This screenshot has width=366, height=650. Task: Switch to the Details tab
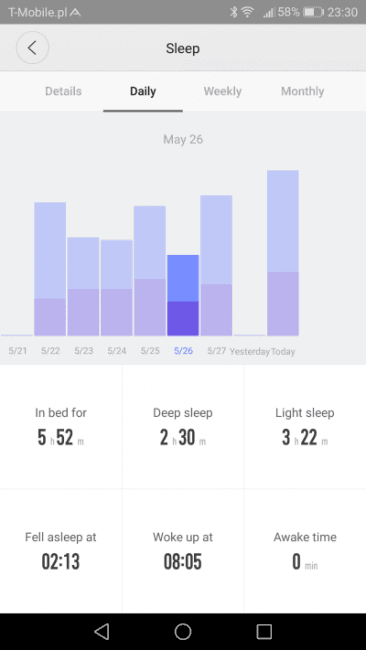click(x=63, y=91)
